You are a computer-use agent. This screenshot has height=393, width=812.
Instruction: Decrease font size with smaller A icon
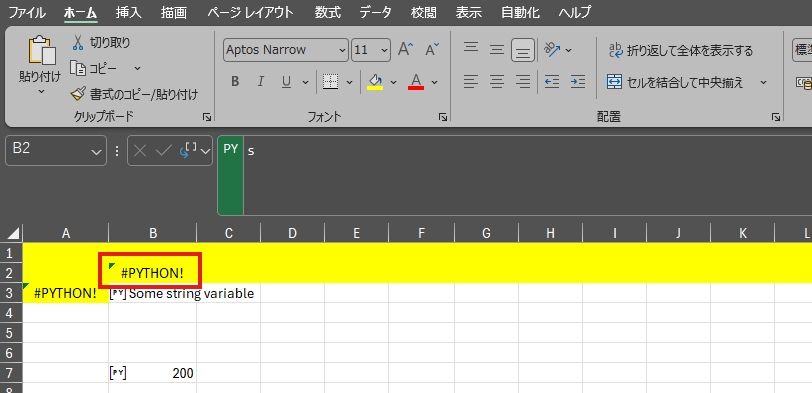[432, 50]
